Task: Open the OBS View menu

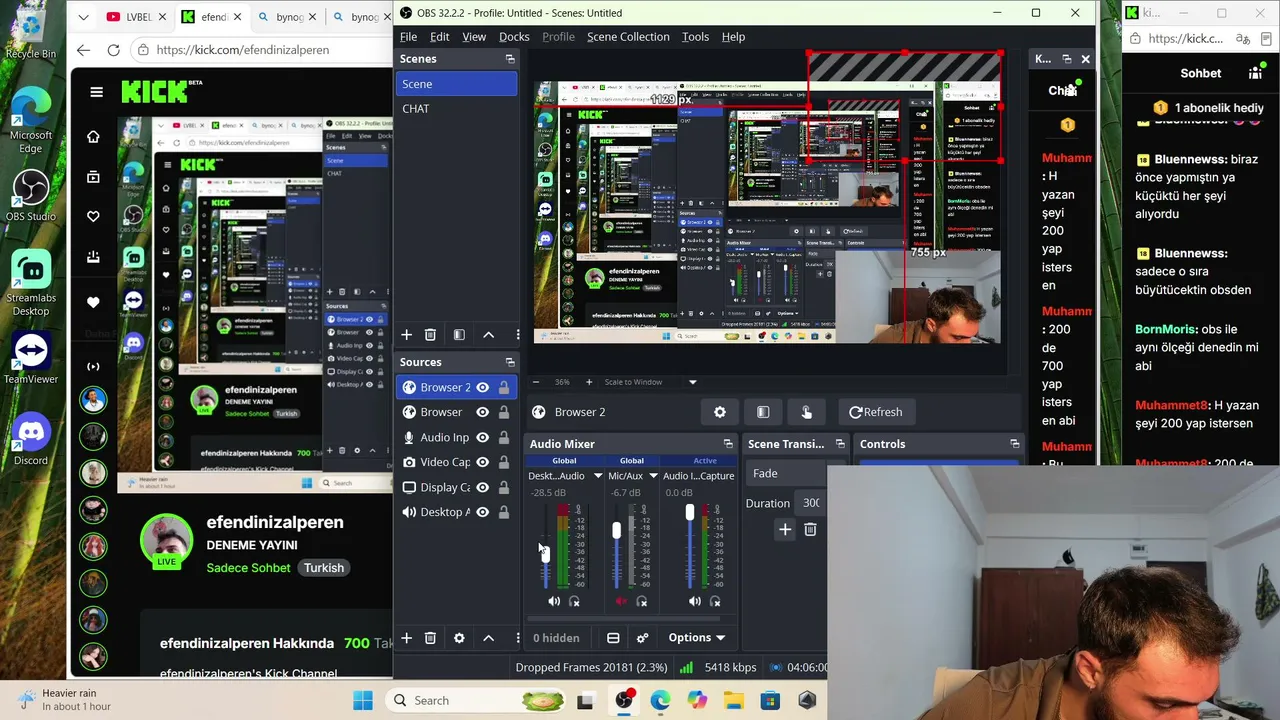Action: coord(474,37)
